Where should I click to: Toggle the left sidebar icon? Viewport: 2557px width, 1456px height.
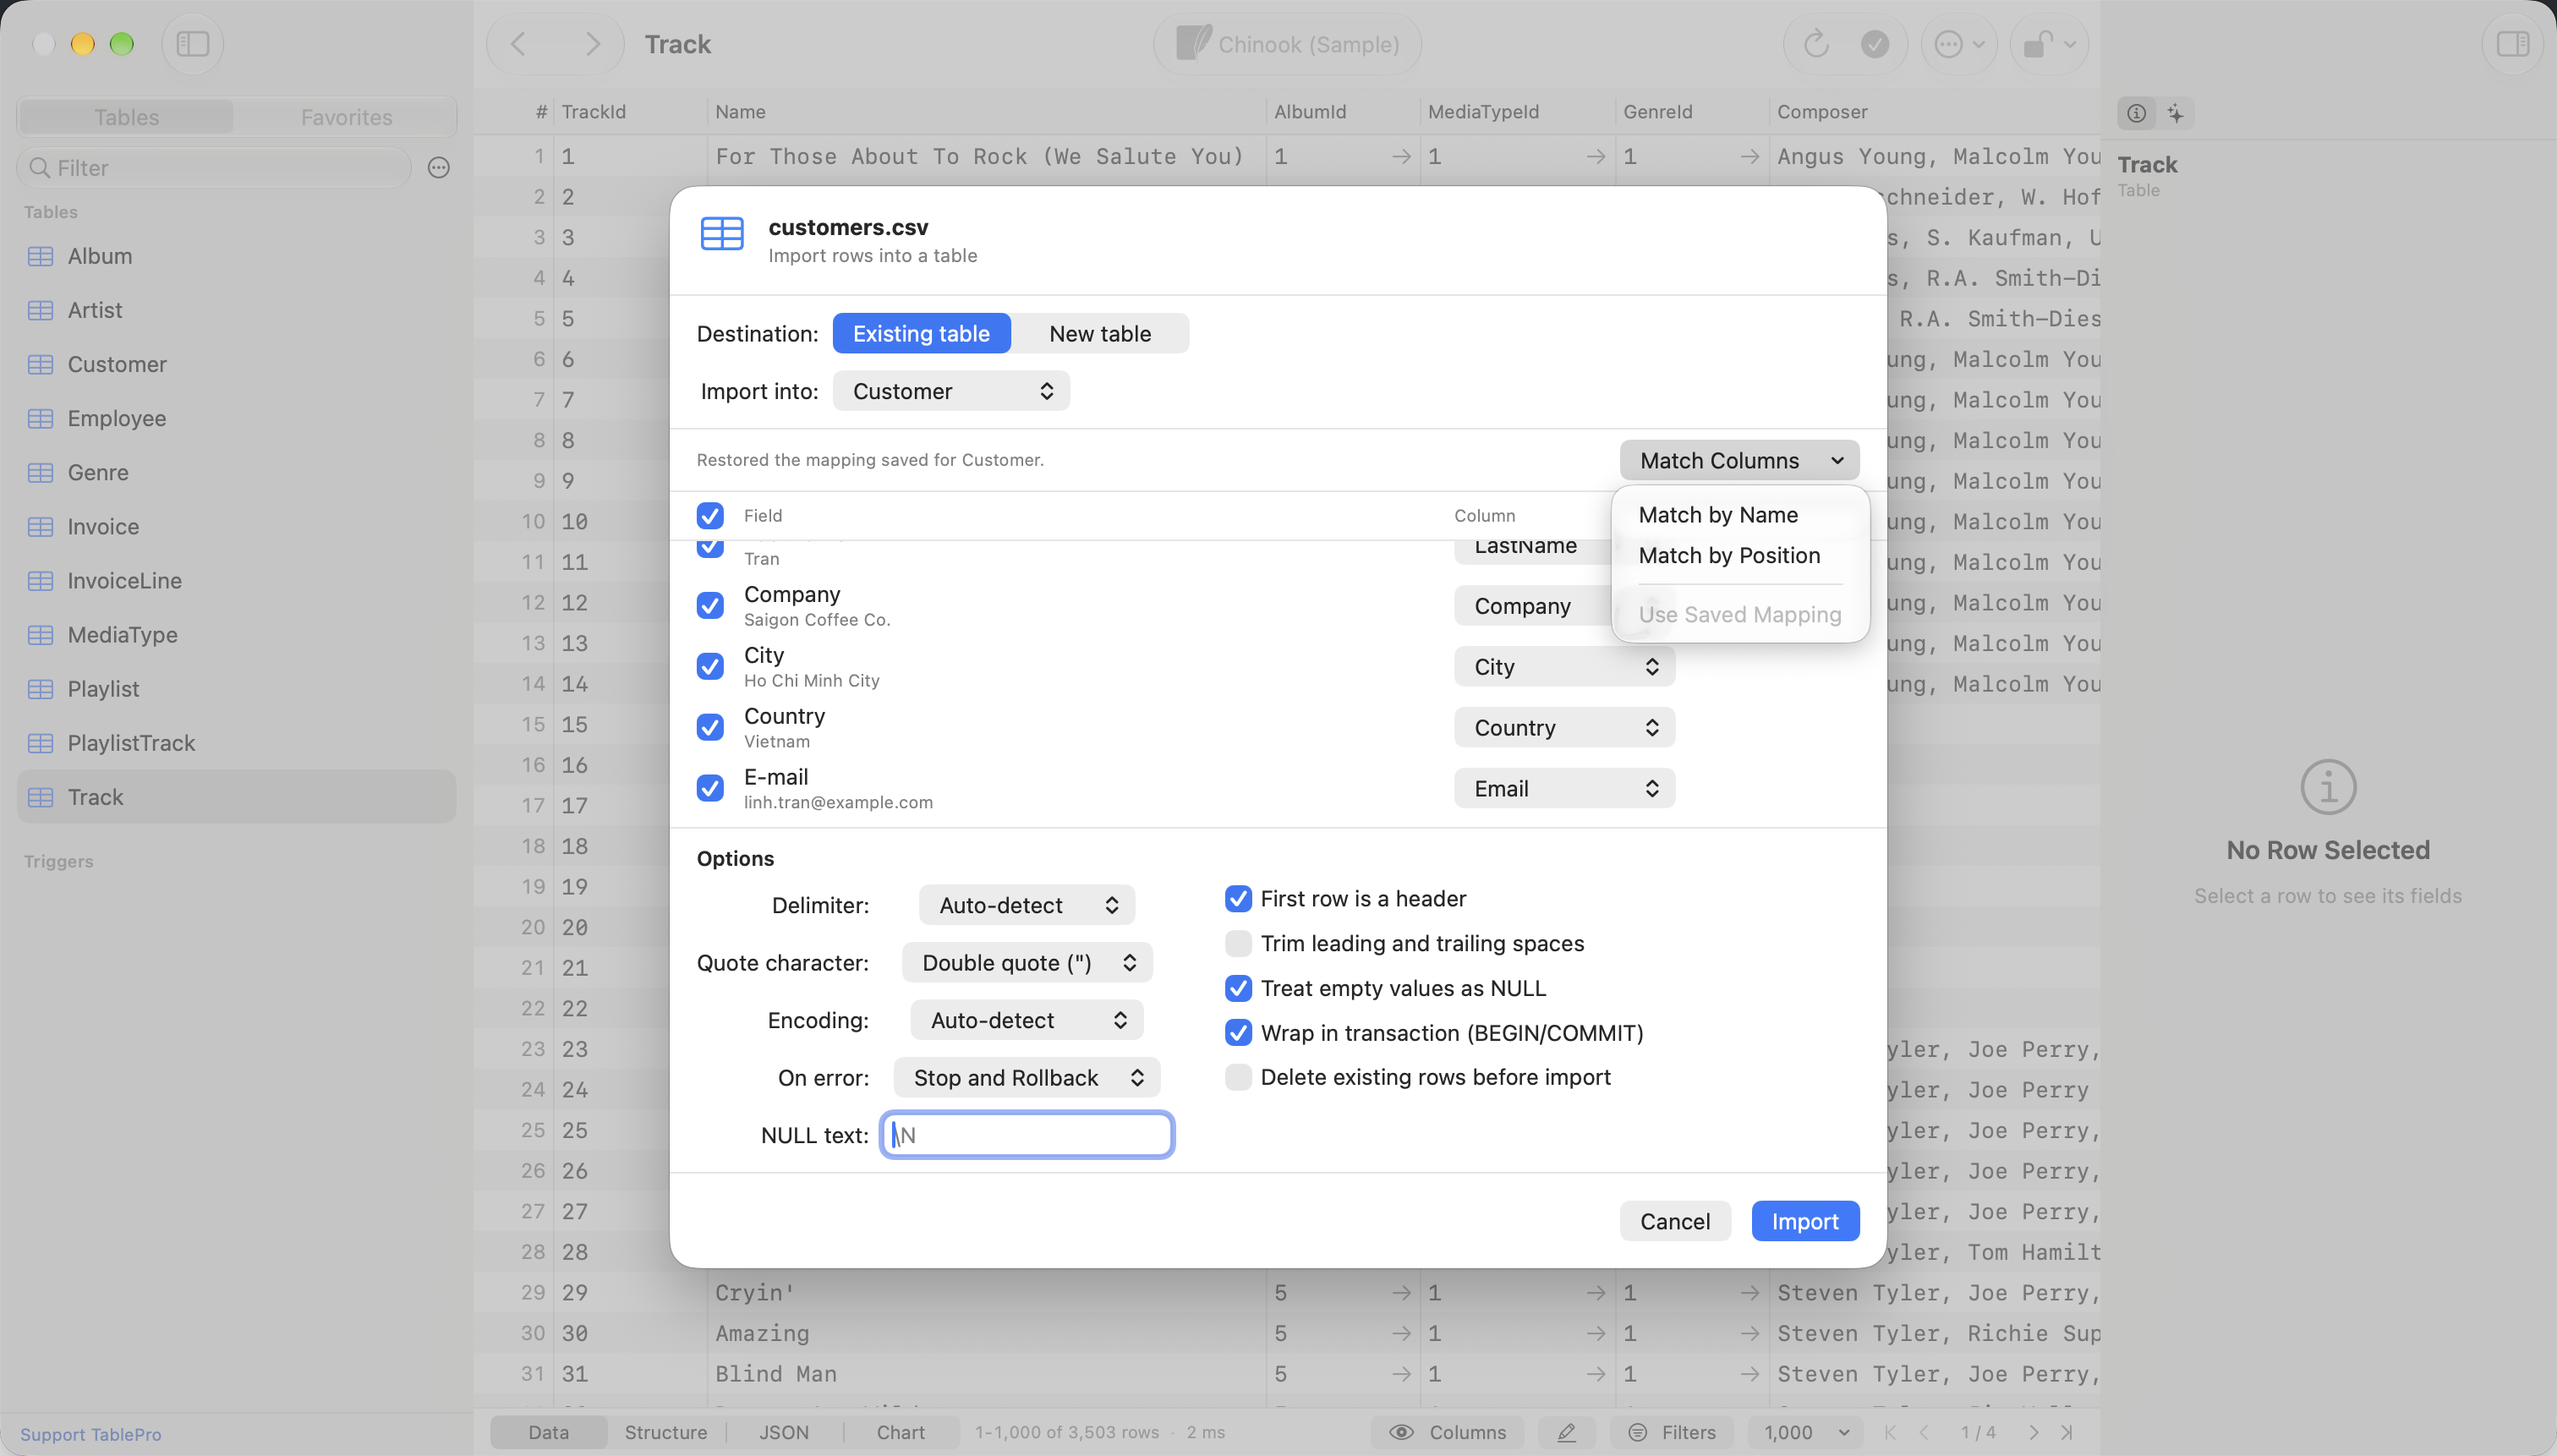pyautogui.click(x=192, y=44)
